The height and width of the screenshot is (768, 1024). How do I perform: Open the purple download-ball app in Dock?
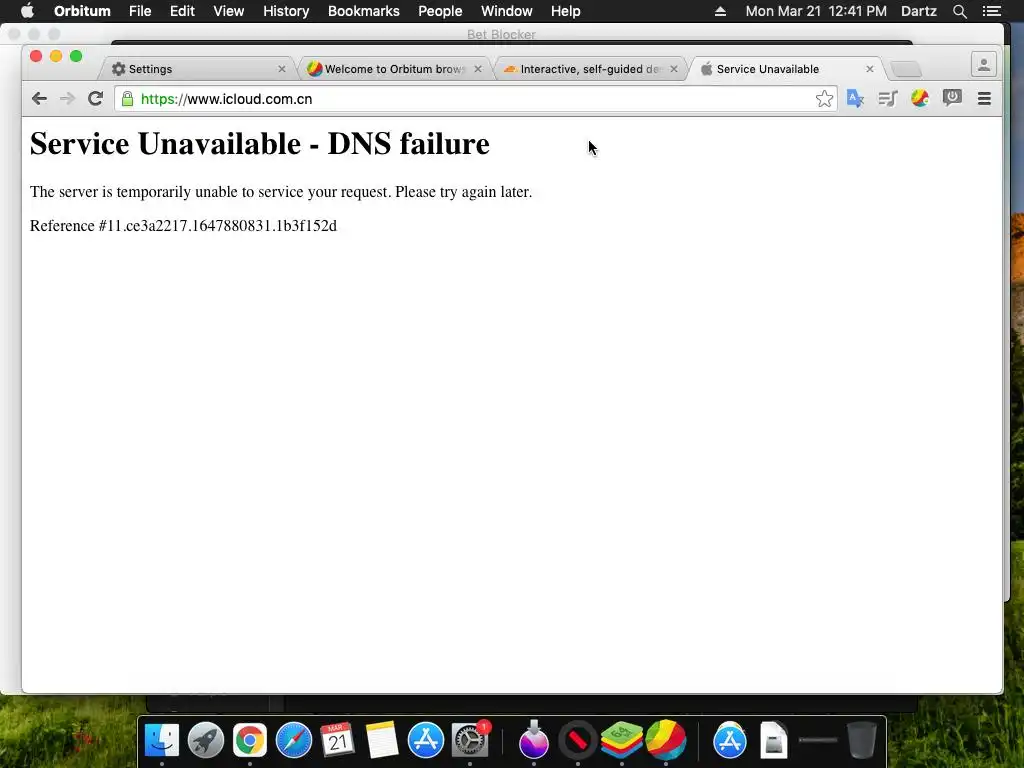tap(534, 741)
